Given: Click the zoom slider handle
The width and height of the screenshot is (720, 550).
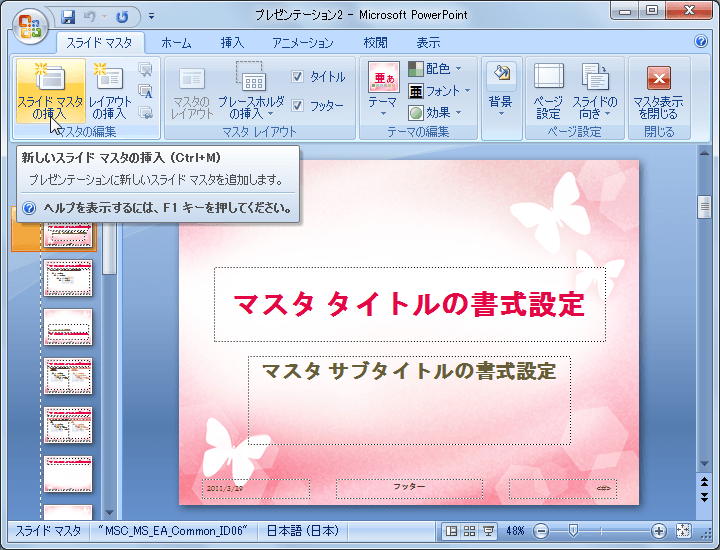Looking at the screenshot, I should 573,531.
